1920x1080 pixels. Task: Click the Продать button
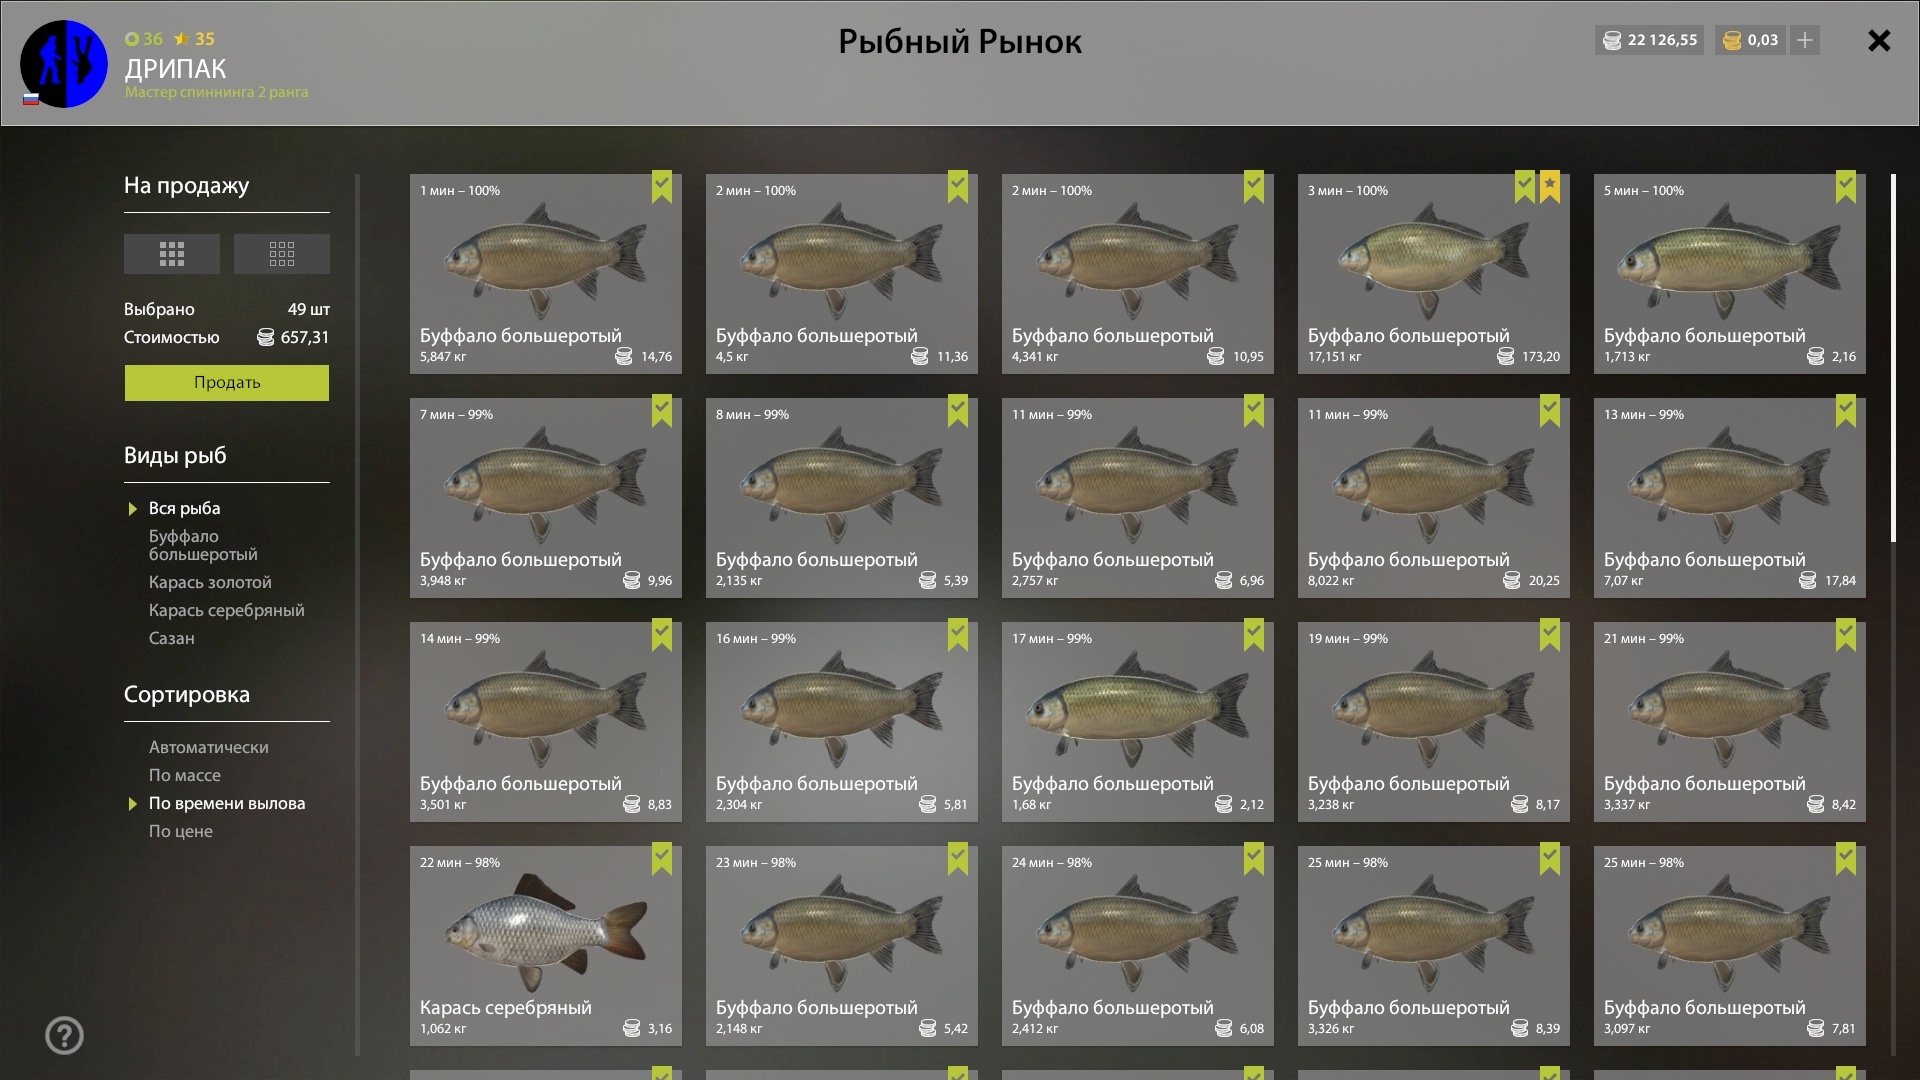[227, 383]
